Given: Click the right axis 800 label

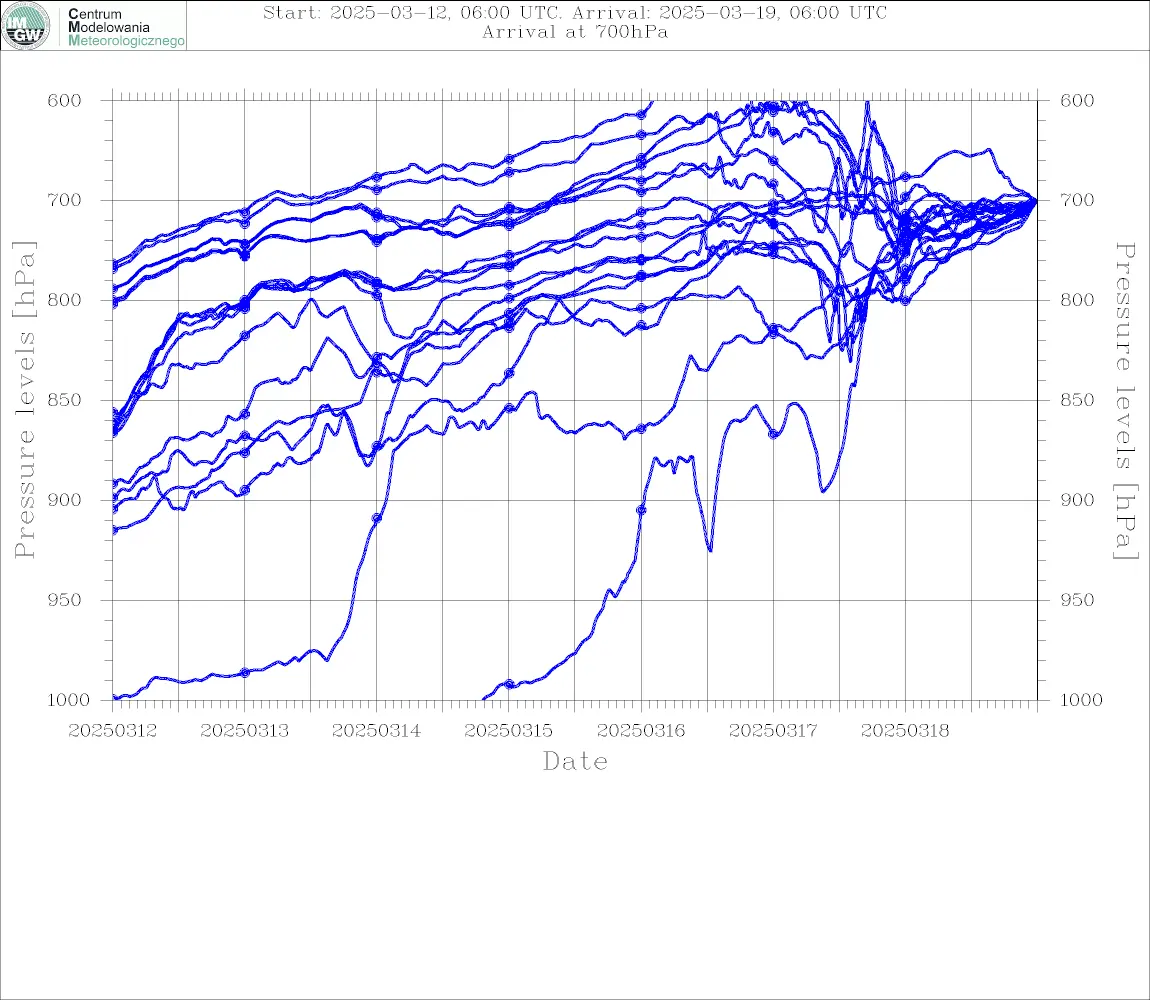Looking at the screenshot, I should click(1077, 300).
